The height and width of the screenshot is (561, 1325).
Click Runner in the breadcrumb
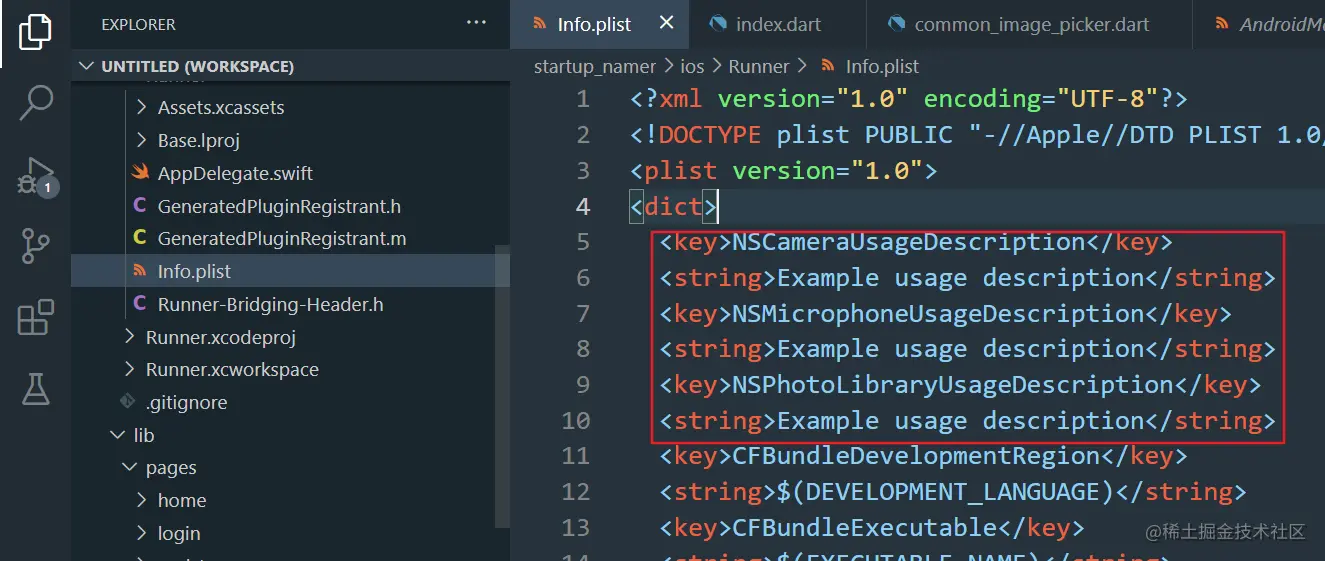759,67
